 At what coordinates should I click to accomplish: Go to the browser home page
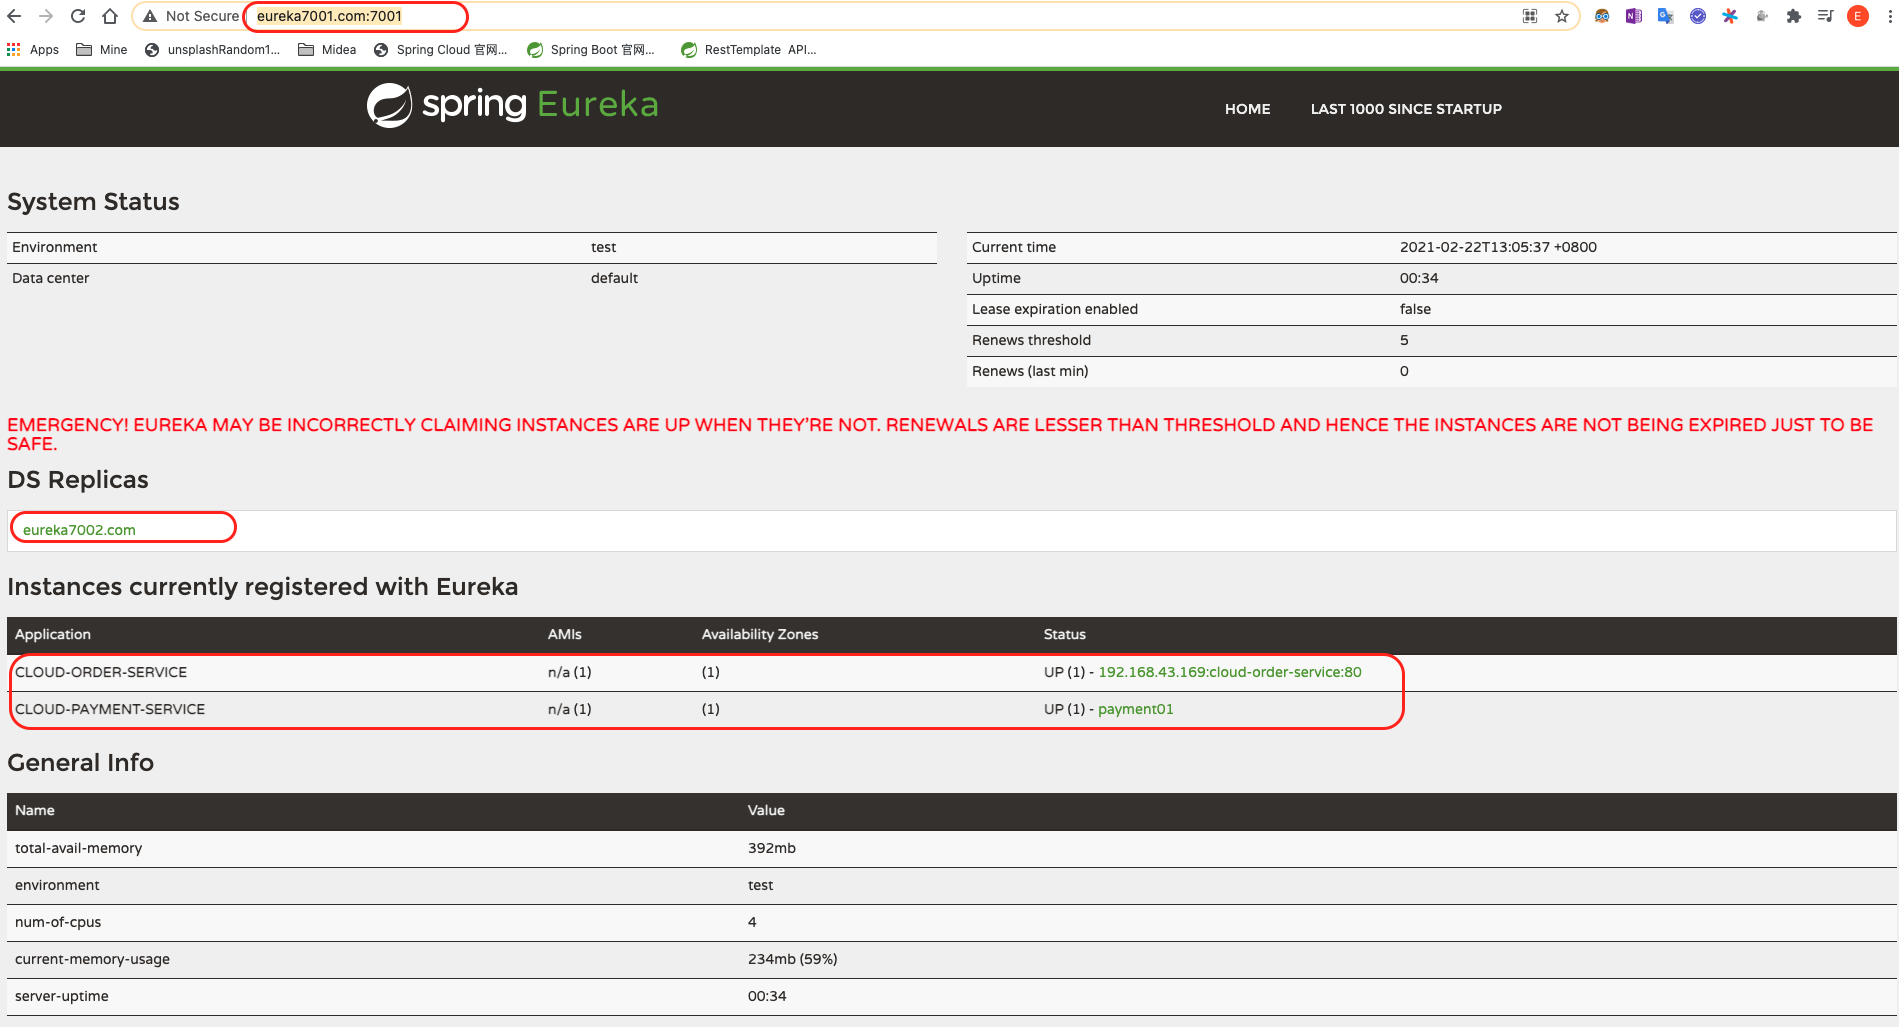coord(110,16)
